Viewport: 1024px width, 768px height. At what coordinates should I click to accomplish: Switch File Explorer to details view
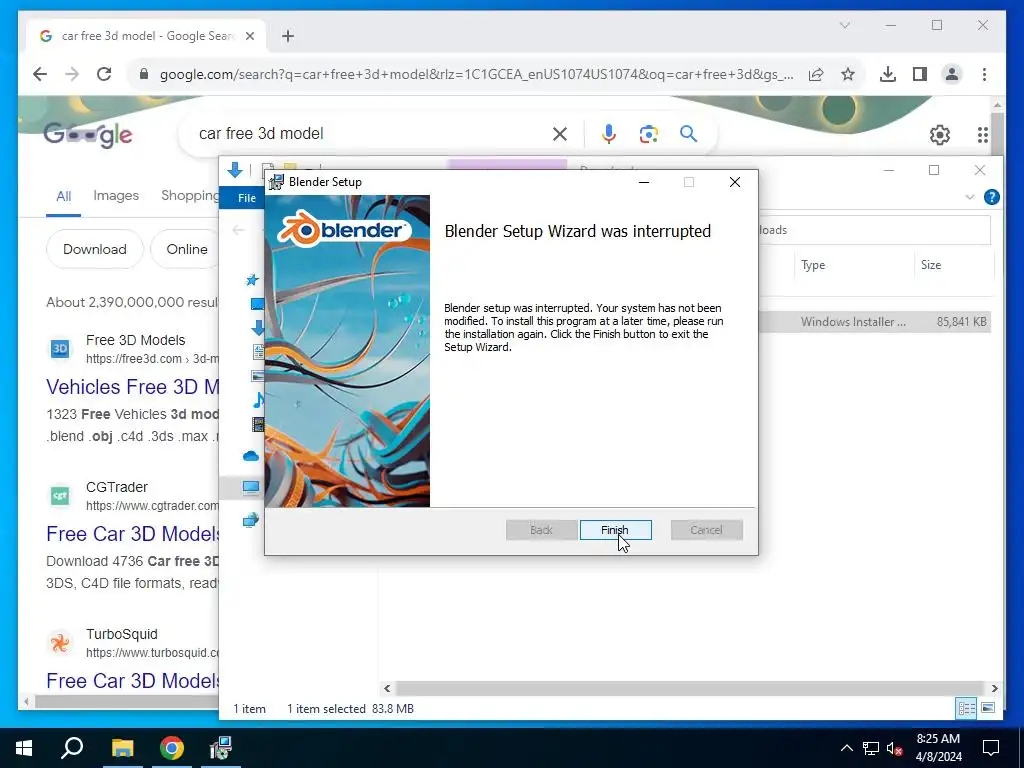(x=966, y=708)
